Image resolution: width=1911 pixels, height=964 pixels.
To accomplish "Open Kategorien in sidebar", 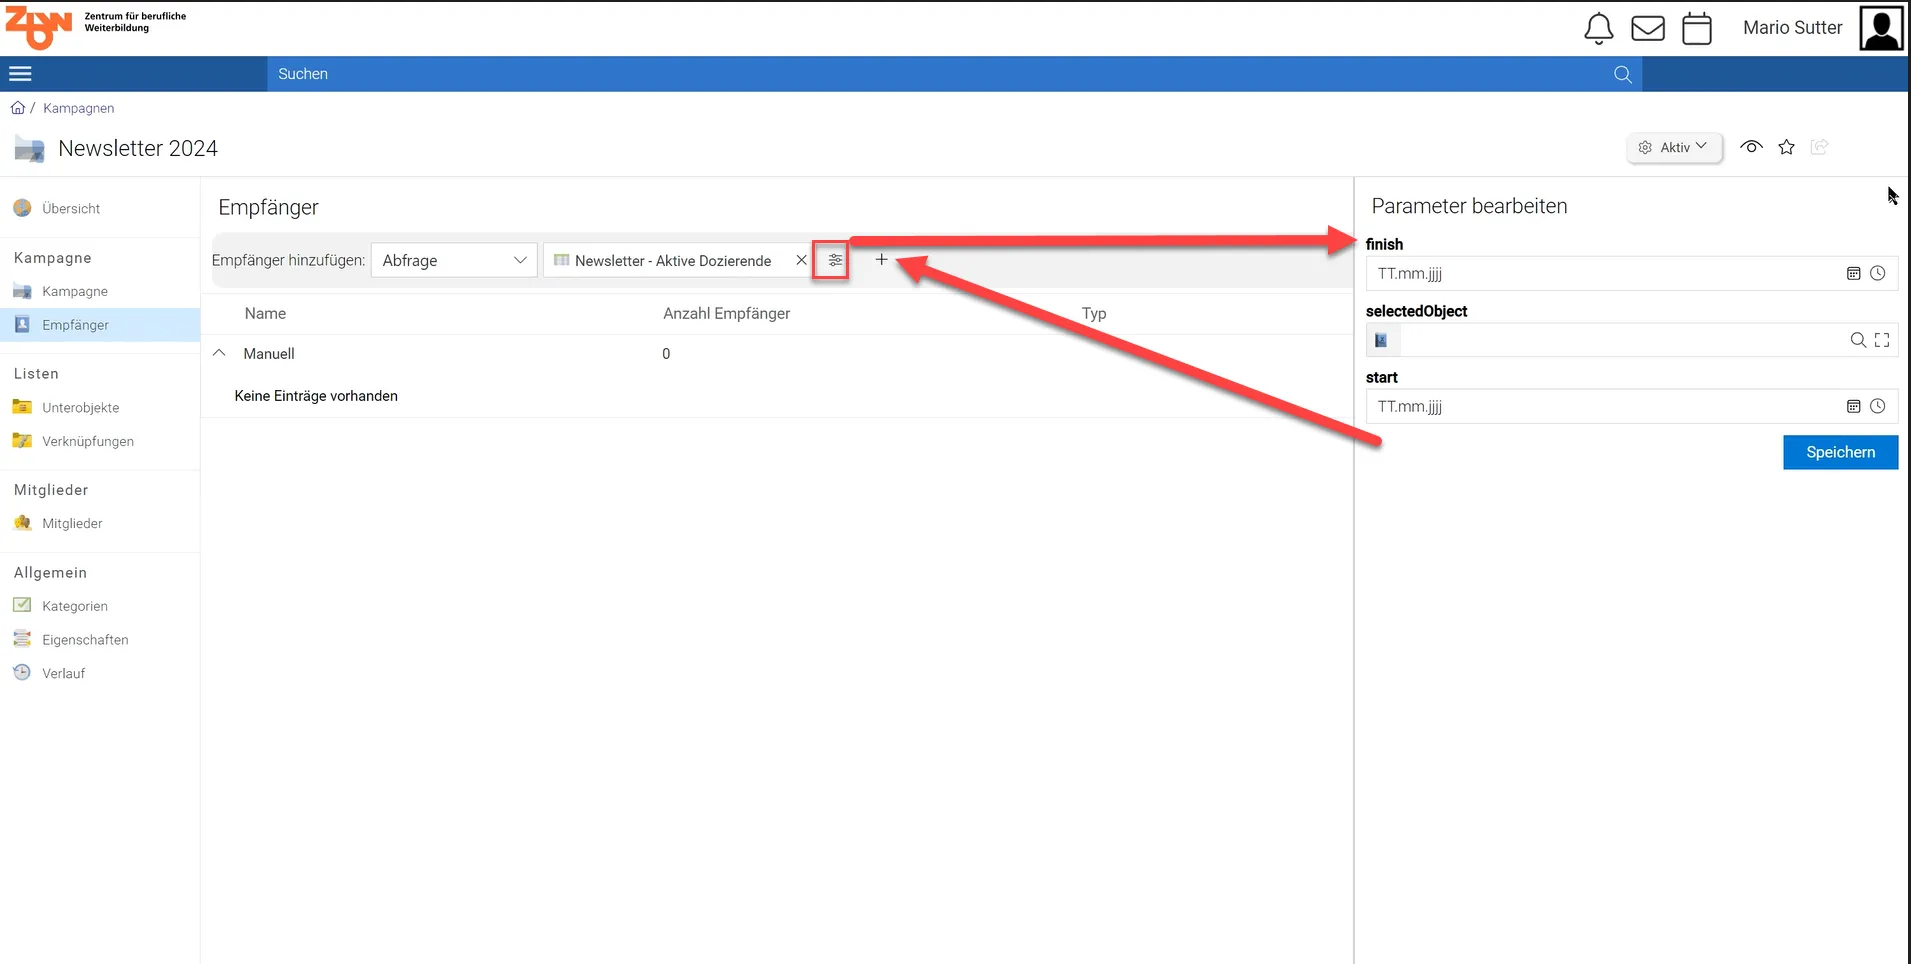I will pyautogui.click(x=75, y=606).
